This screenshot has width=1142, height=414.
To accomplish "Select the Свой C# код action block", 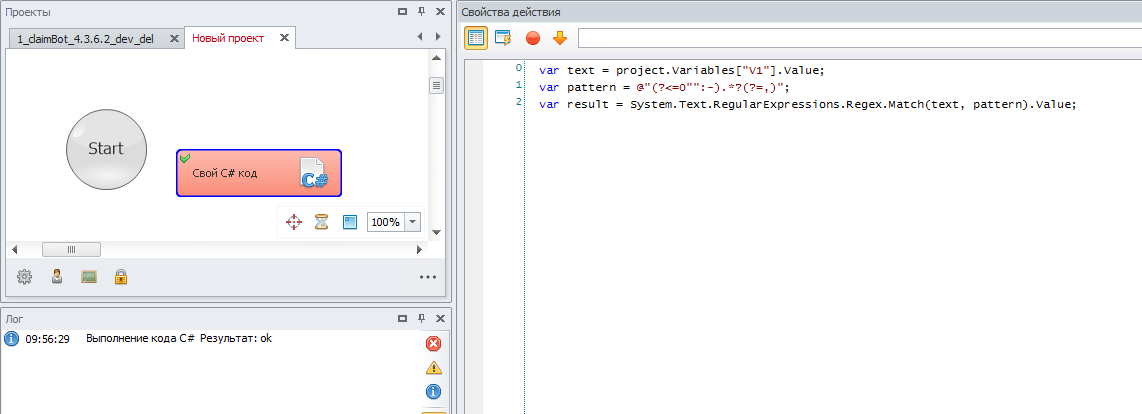I will pos(259,173).
